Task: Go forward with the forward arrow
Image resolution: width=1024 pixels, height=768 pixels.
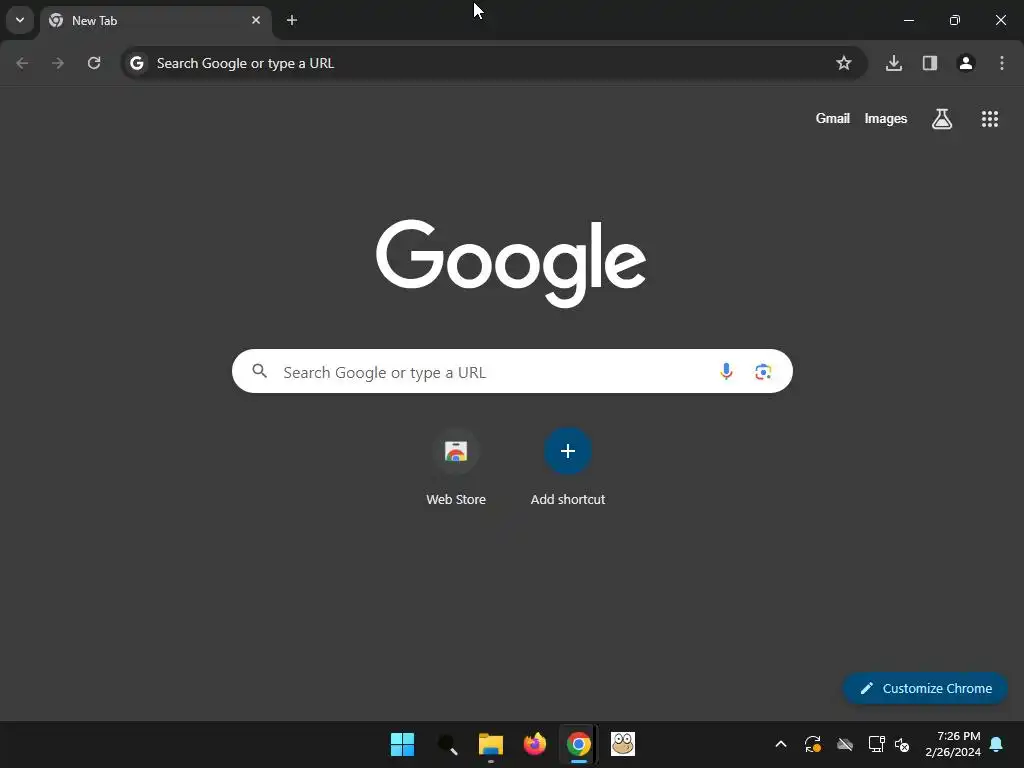Action: click(x=58, y=63)
